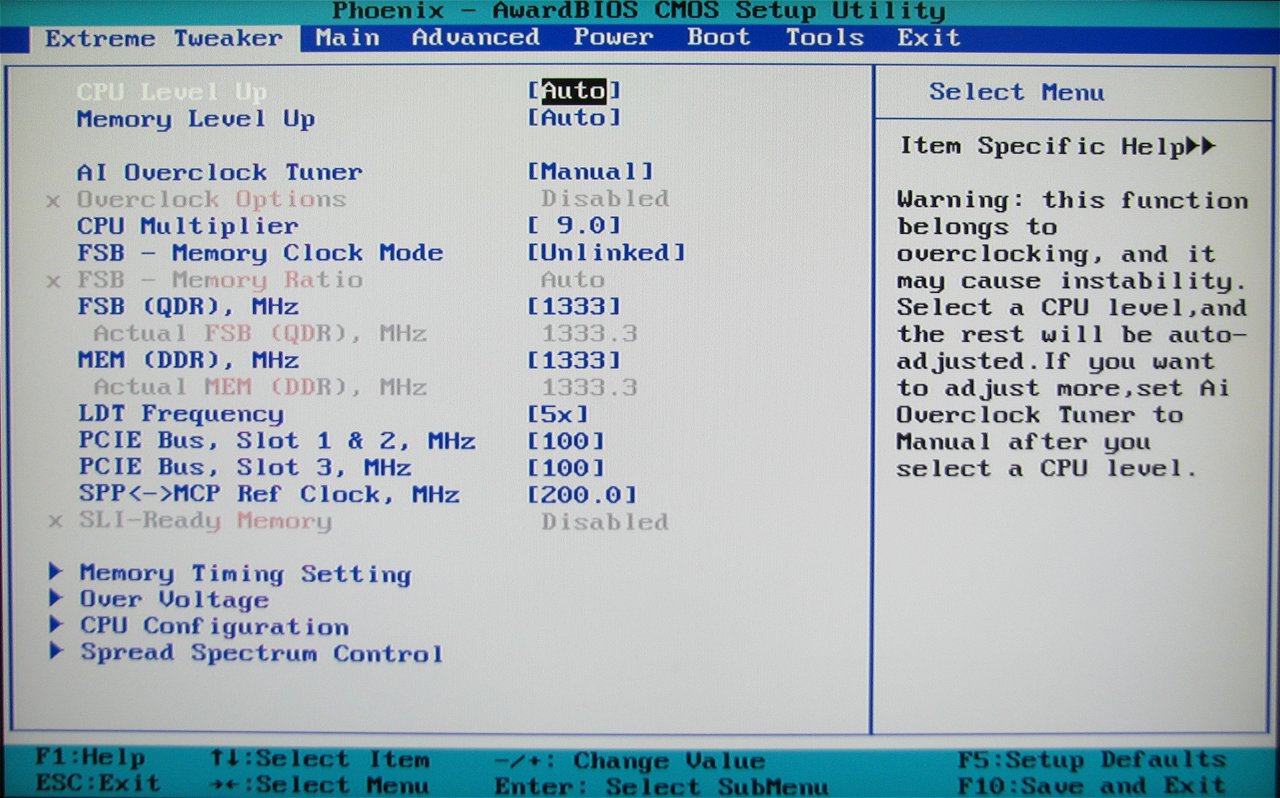Change the Memory Level Up Auto value
The width and height of the screenshot is (1280, 798).
pyautogui.click(x=574, y=118)
